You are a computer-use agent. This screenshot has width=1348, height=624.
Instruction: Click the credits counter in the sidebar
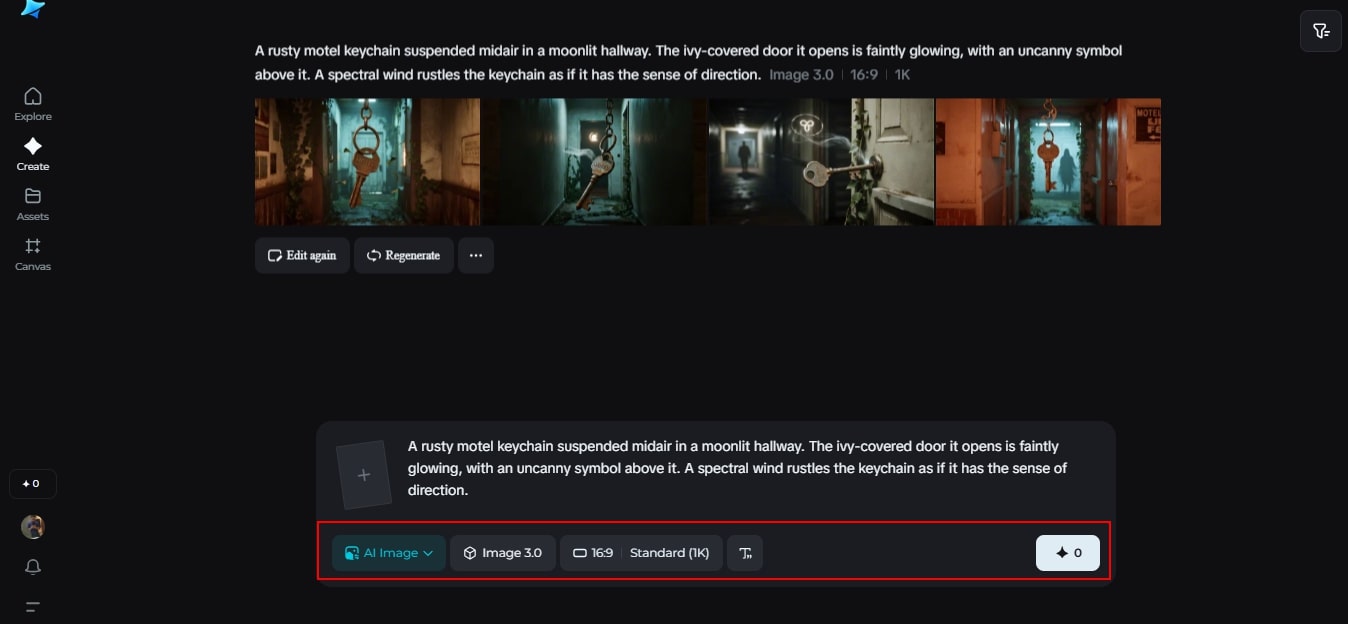(33, 484)
